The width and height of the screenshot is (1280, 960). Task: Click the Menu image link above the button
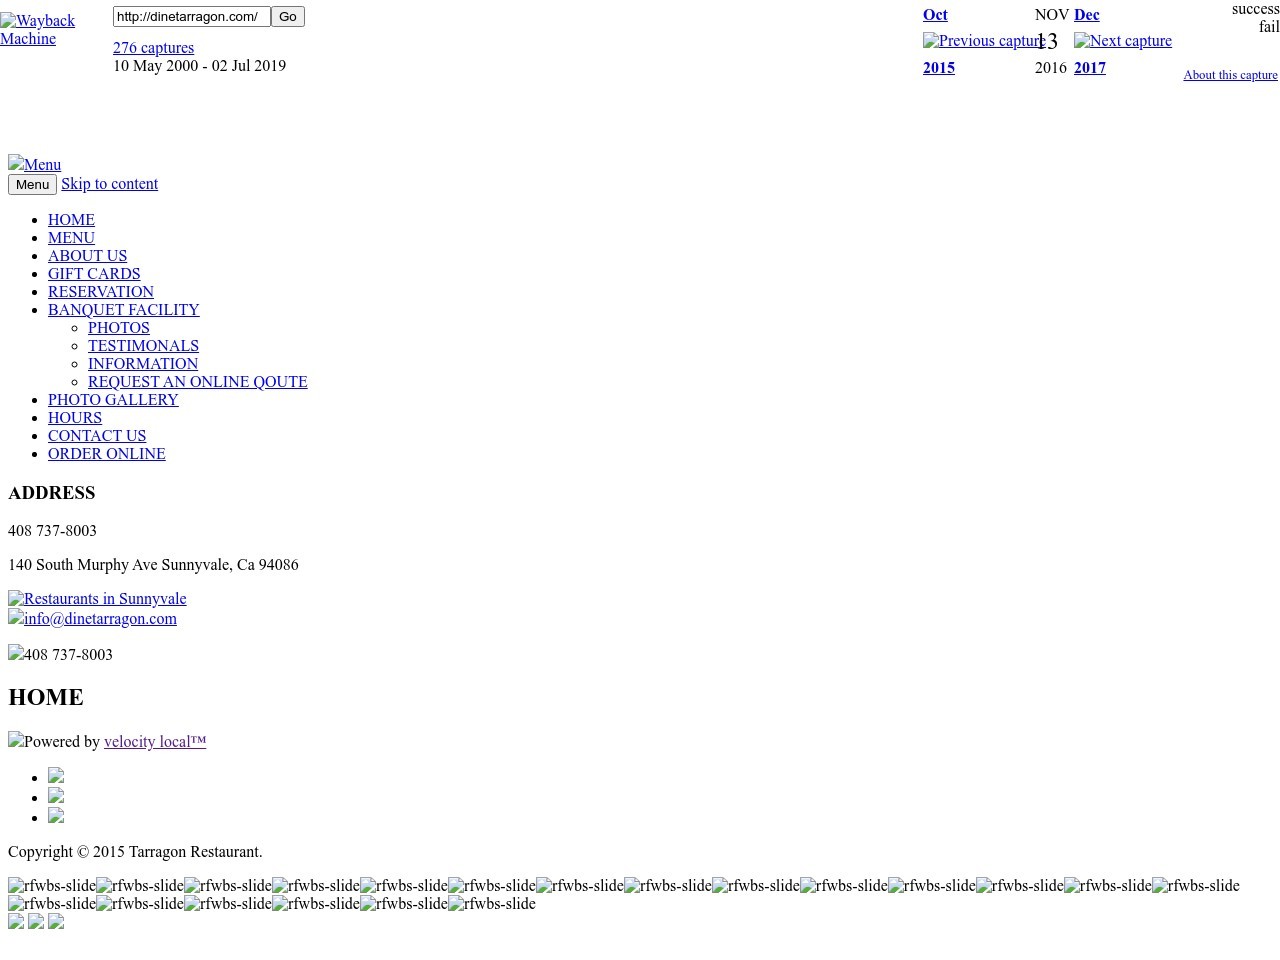tap(35, 165)
